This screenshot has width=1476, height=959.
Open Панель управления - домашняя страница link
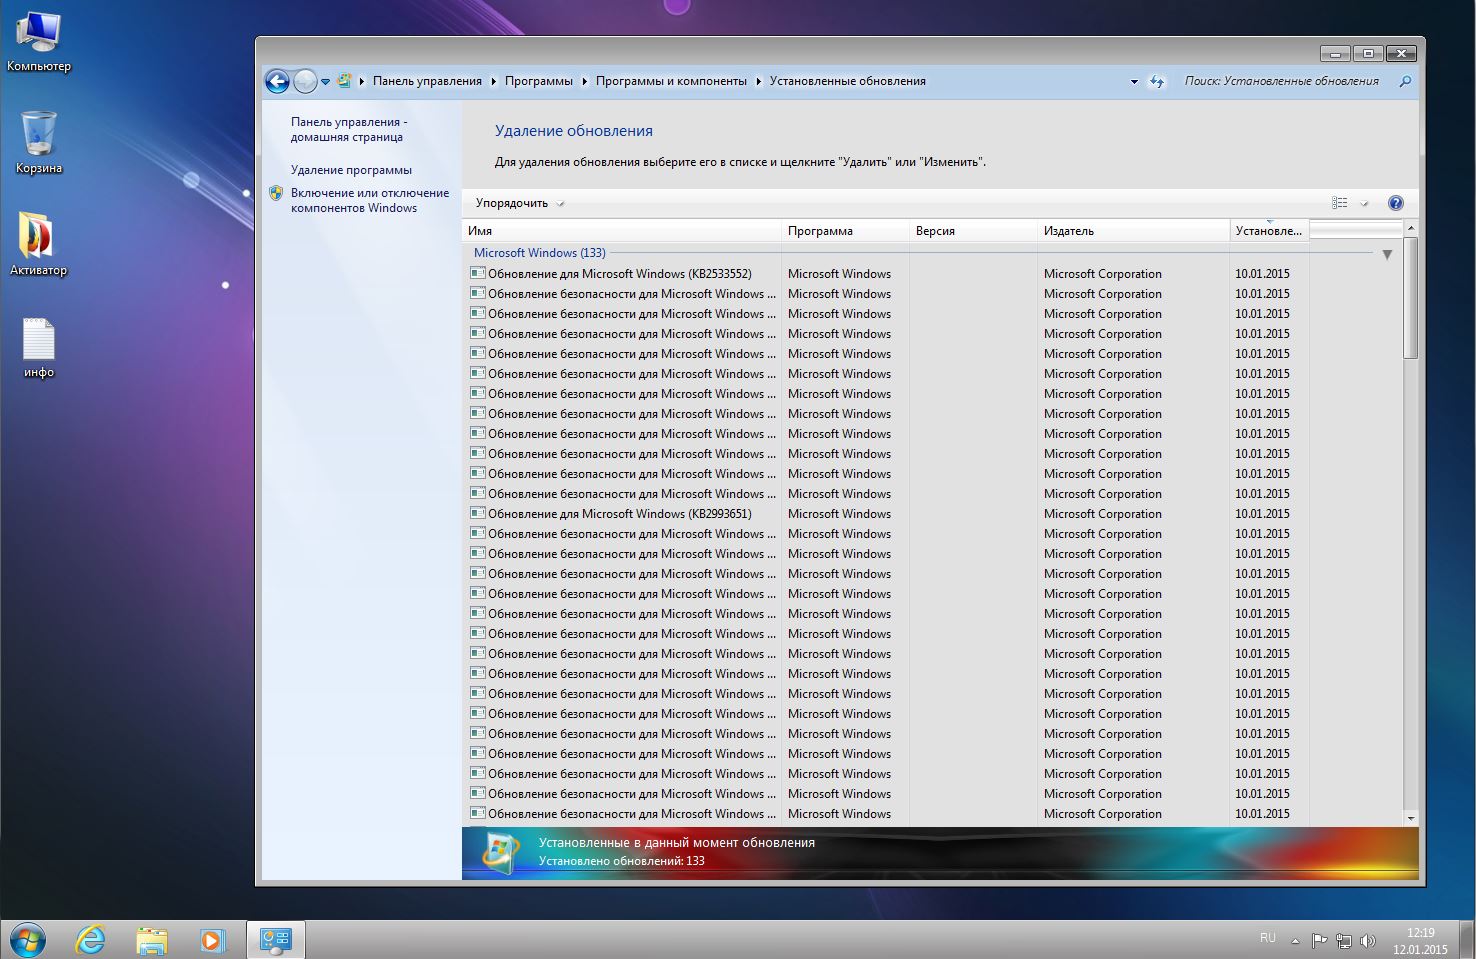(349, 129)
